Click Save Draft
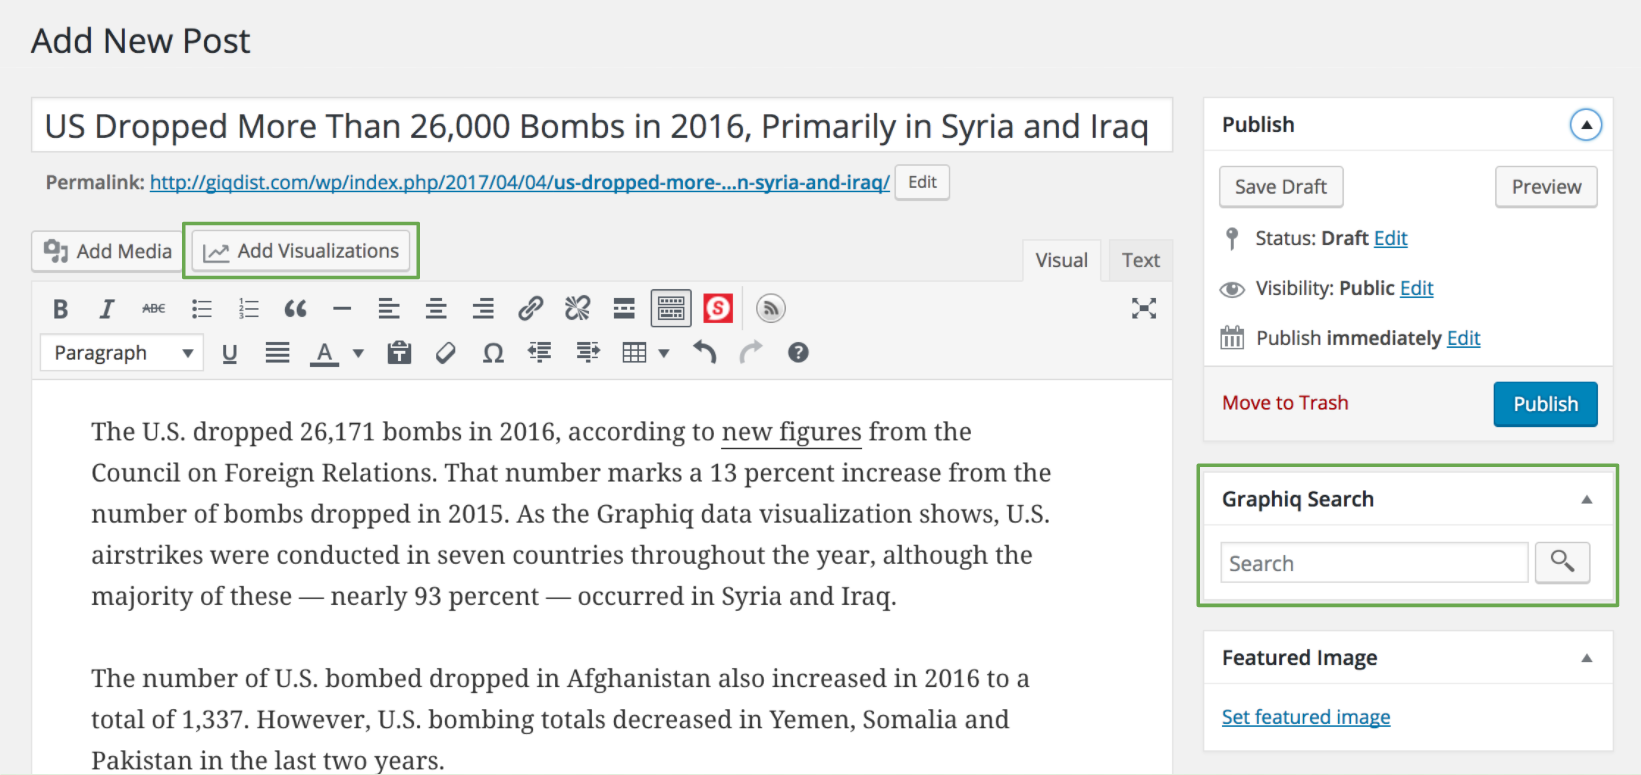1641x775 pixels. point(1281,187)
